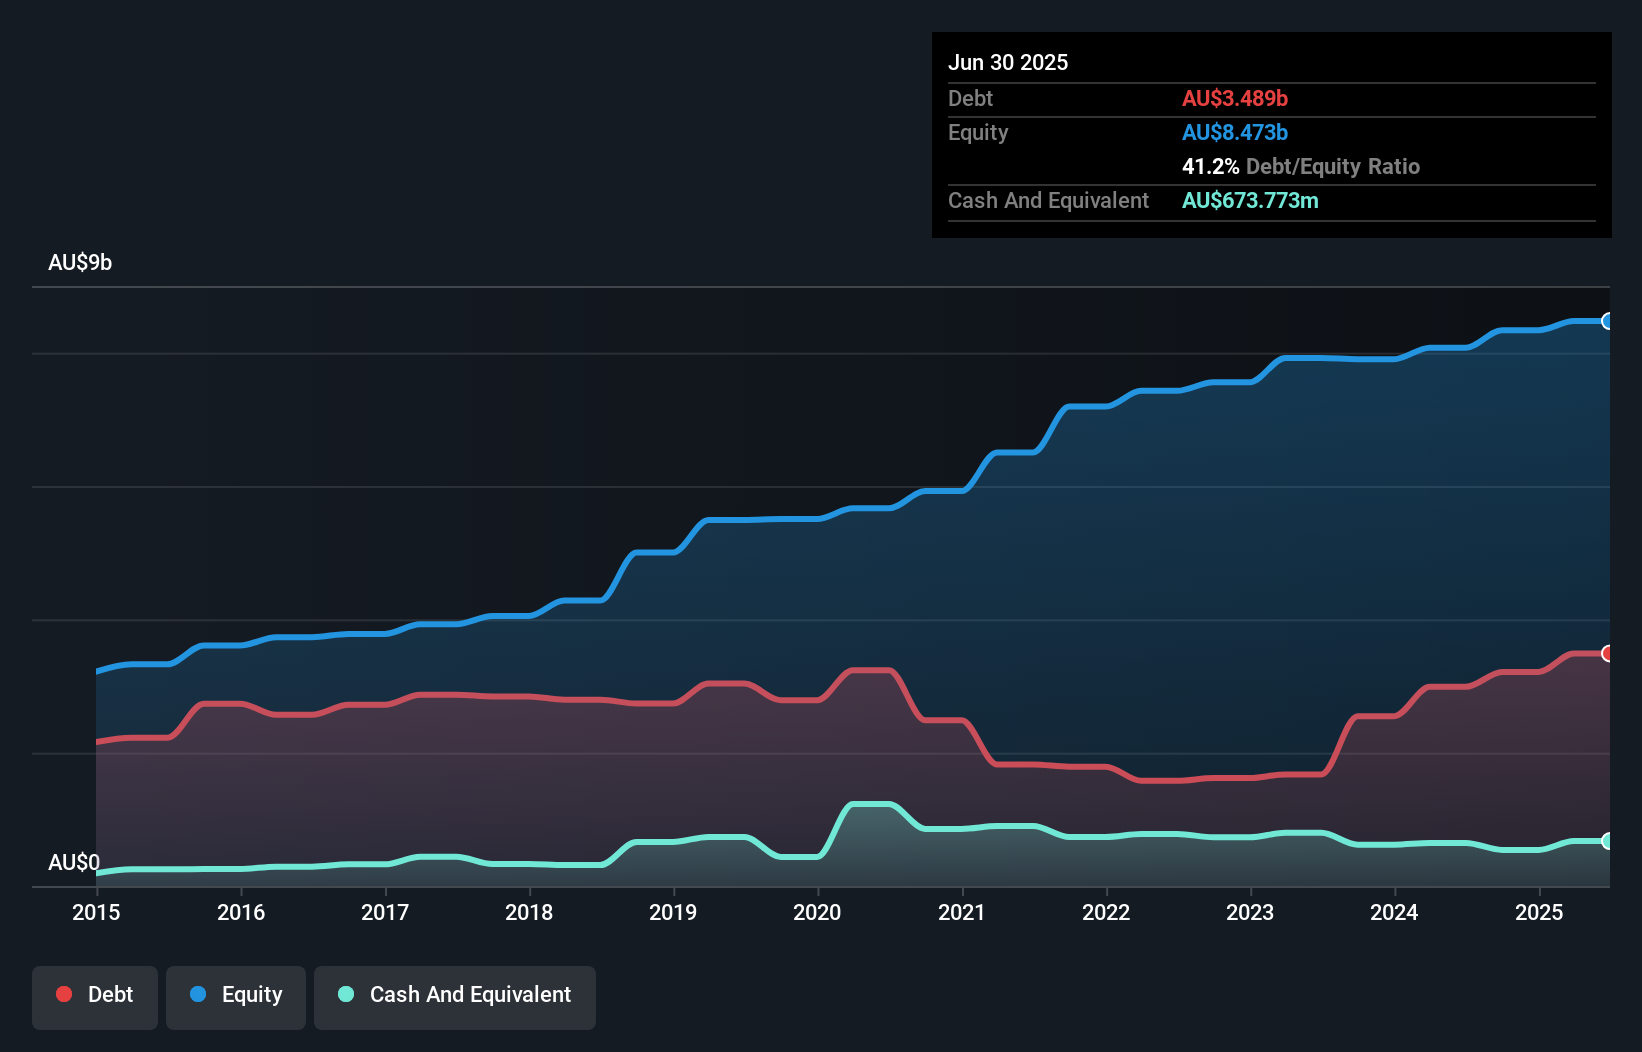
Task: Toggle the Cash And Equivalent series visibility
Action: (x=455, y=995)
